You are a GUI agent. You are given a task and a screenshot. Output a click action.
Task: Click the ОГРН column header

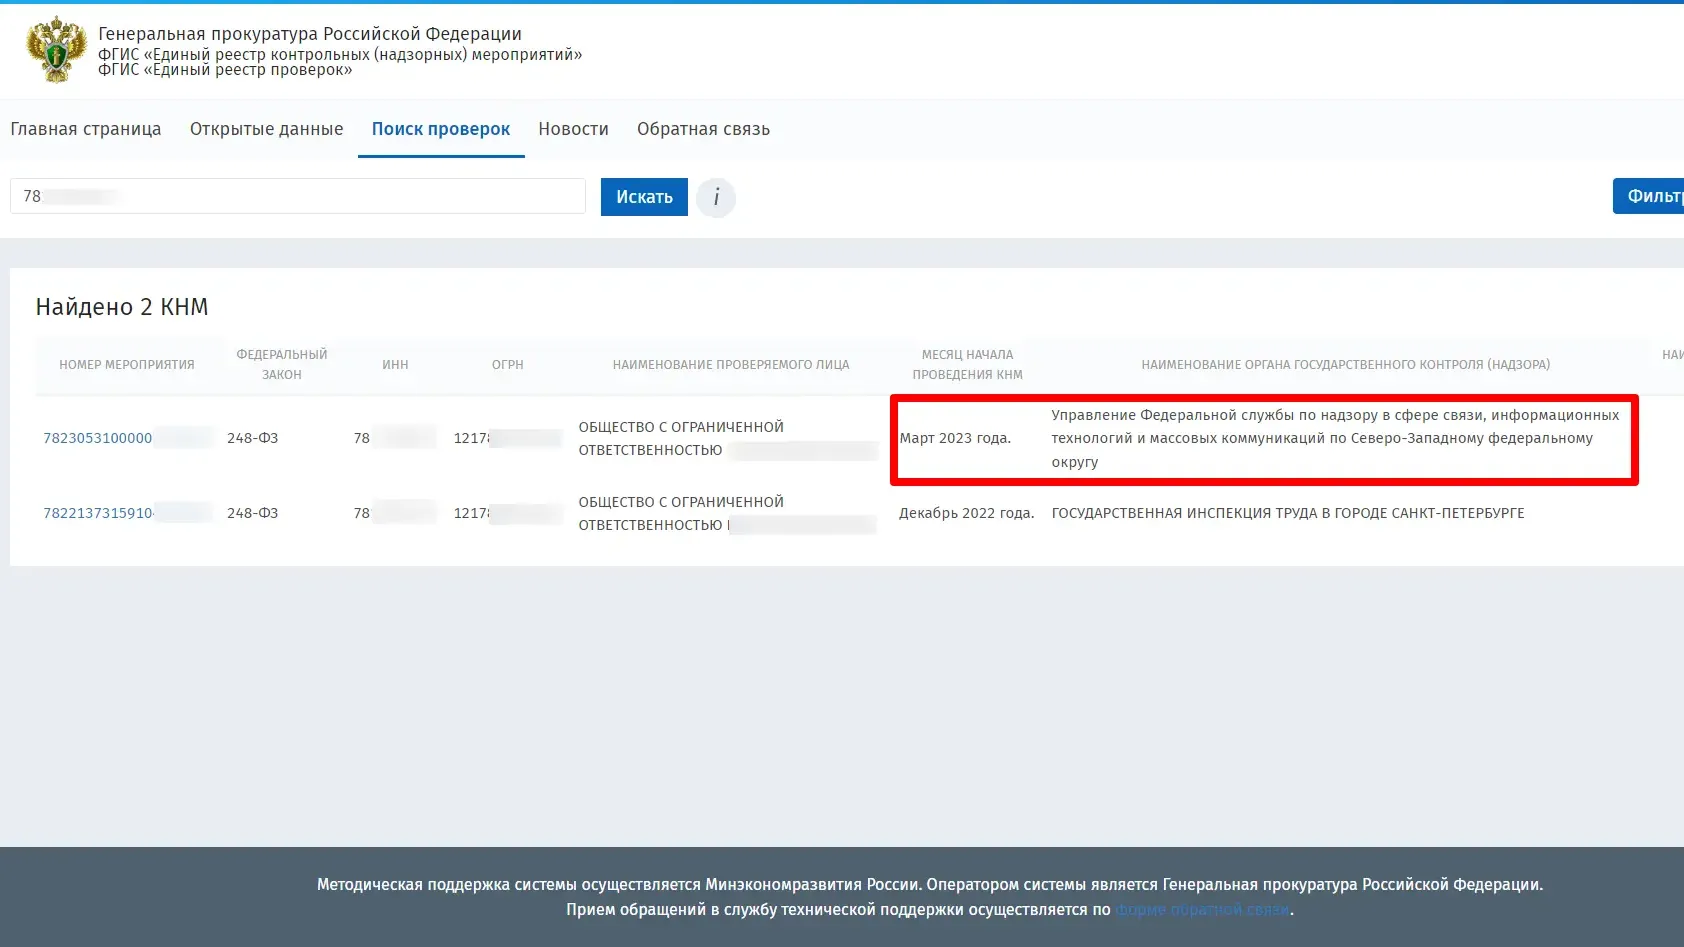click(x=508, y=365)
